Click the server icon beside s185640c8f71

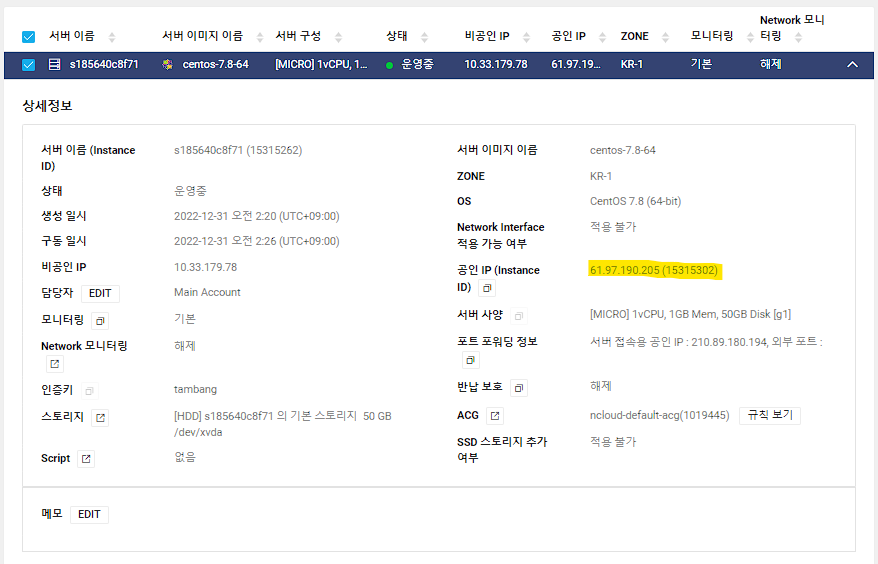point(54,64)
